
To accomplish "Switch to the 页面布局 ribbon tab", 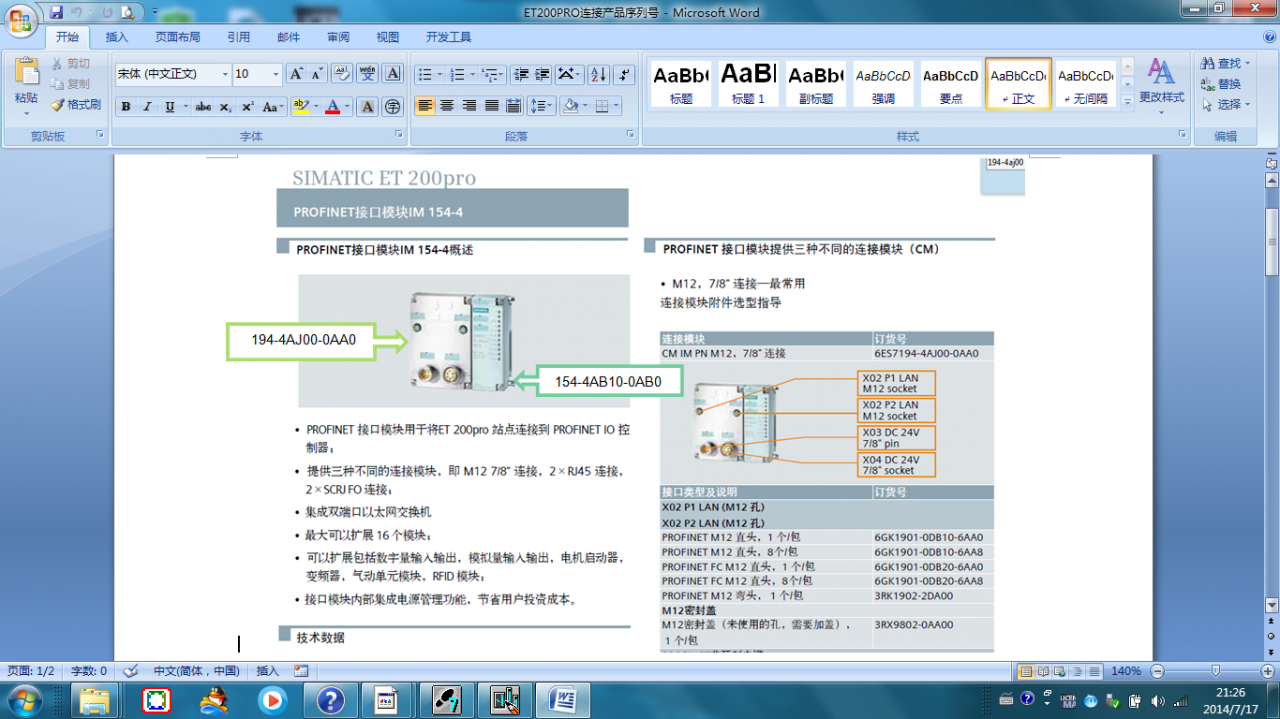I will pos(177,38).
